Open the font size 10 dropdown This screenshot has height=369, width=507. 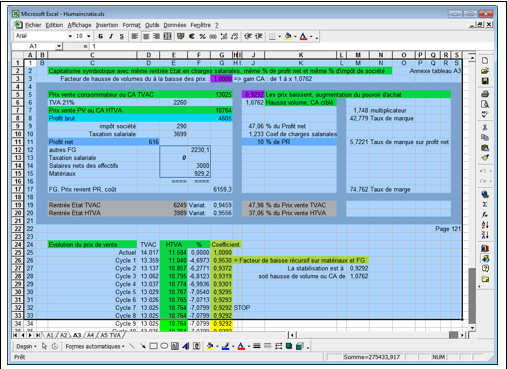pyautogui.click(x=89, y=36)
